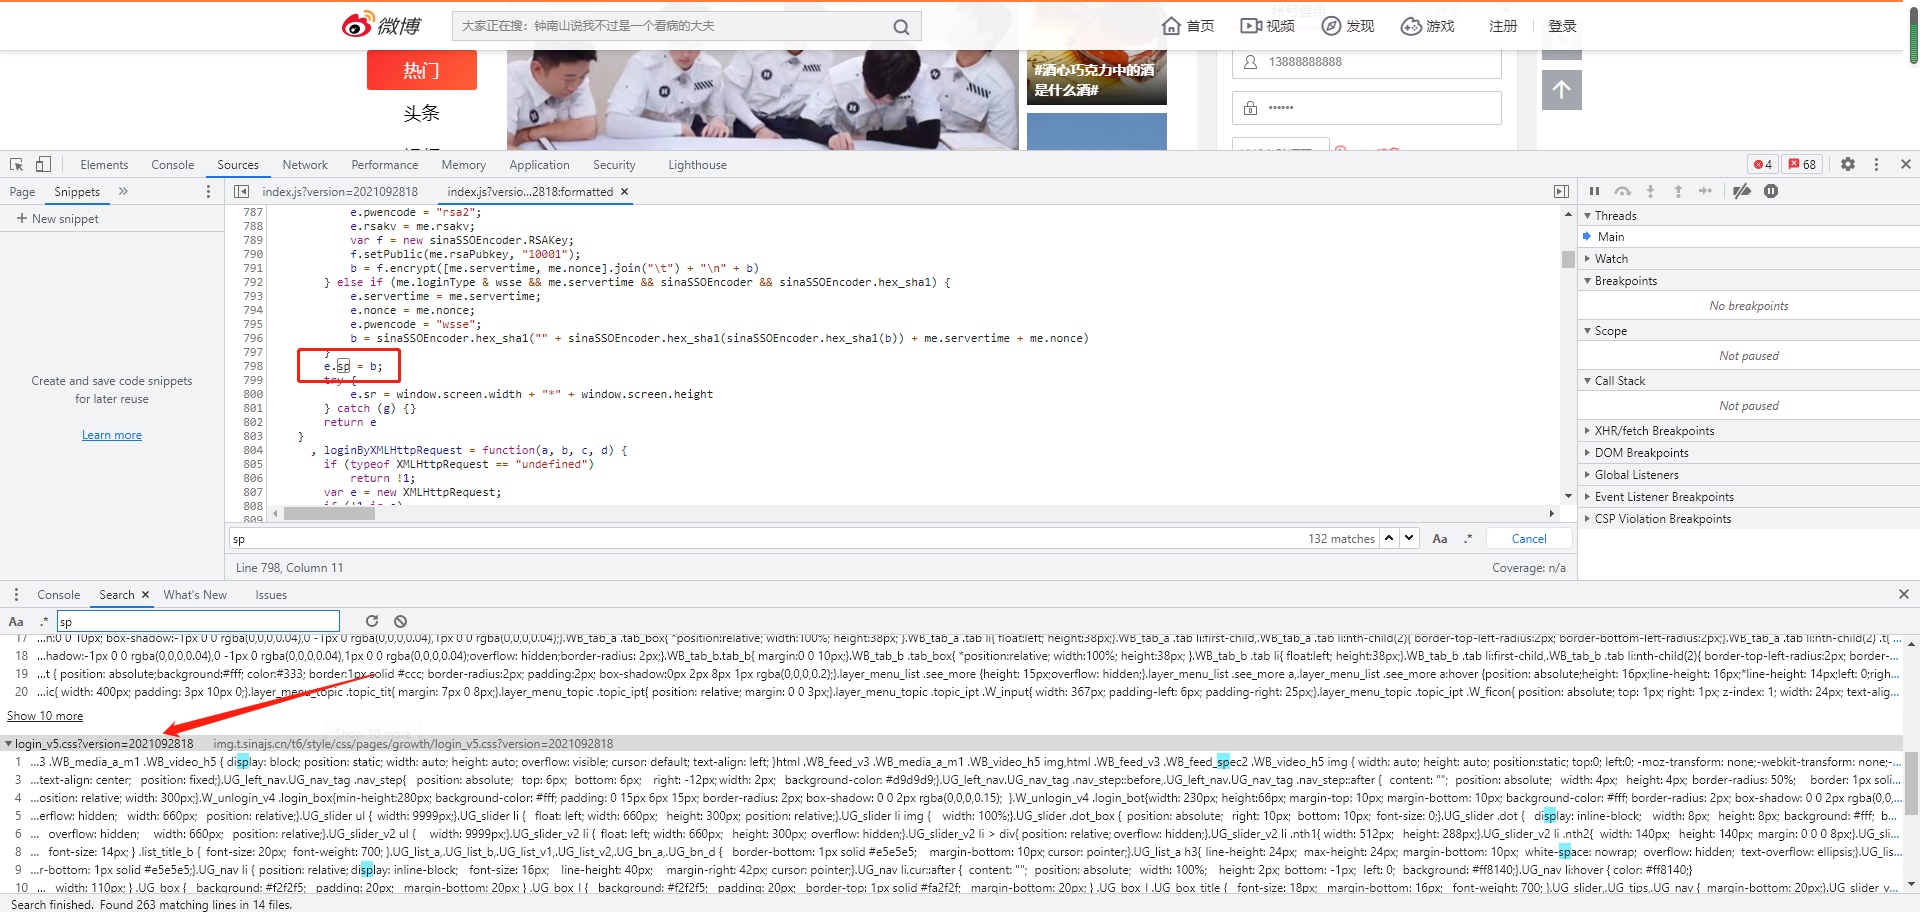Image resolution: width=1920 pixels, height=912 pixels.
Task: Toggle the device toolbar icon
Action: tap(43, 164)
